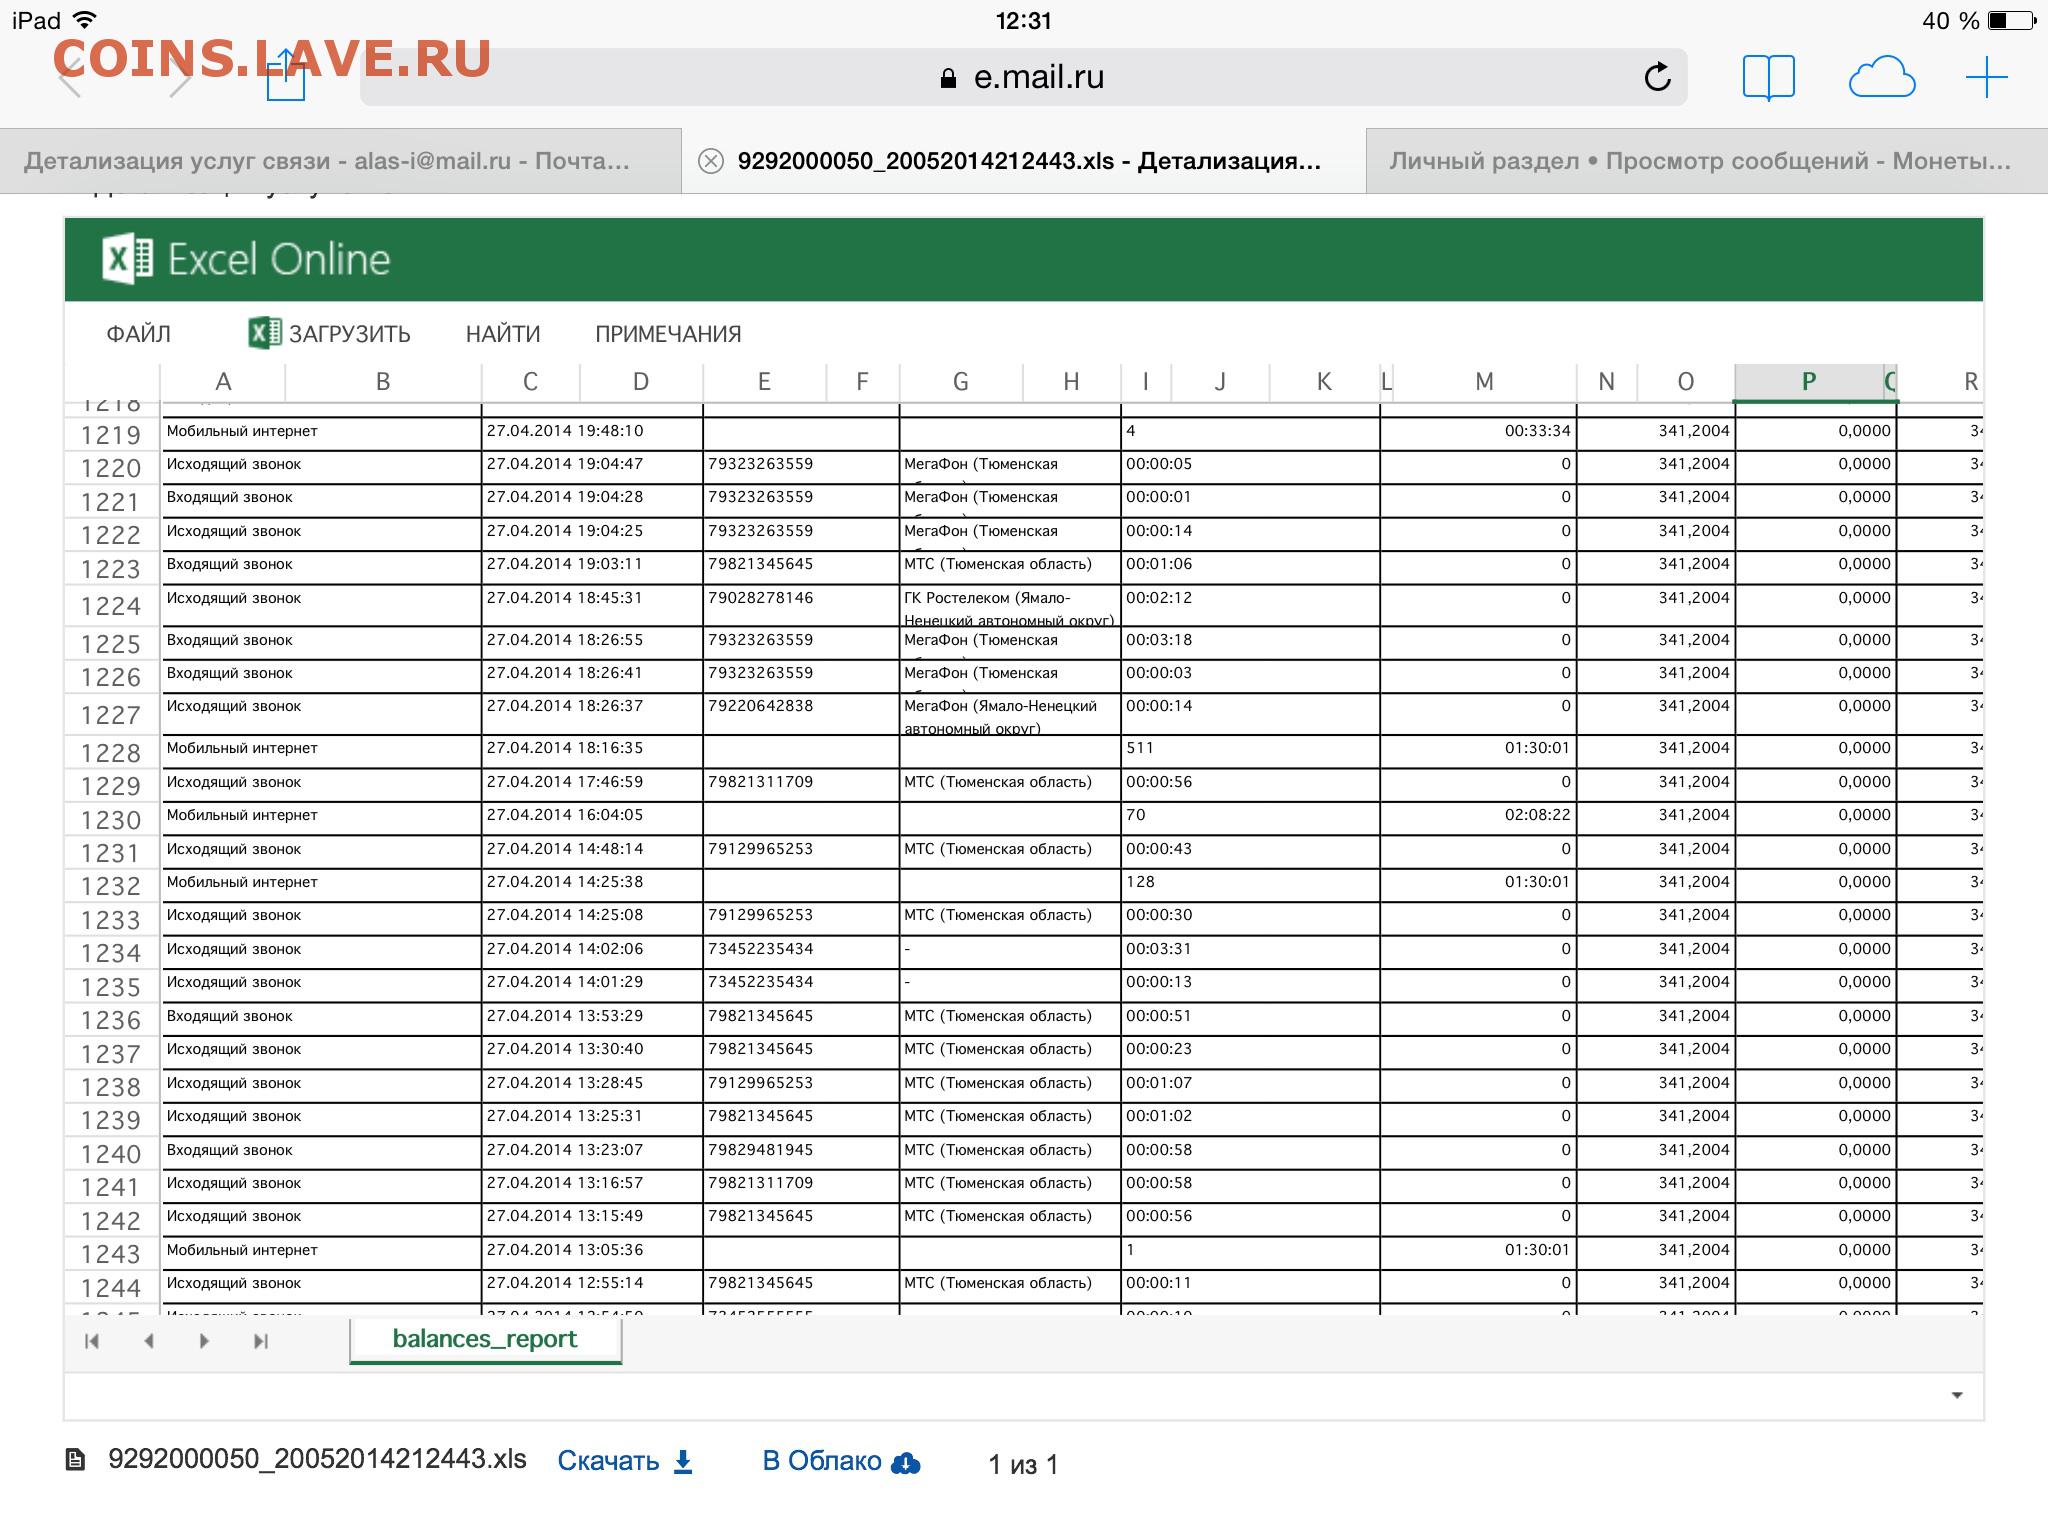Select column C header
Image resolution: width=2048 pixels, height=1536 pixels.
coord(530,382)
